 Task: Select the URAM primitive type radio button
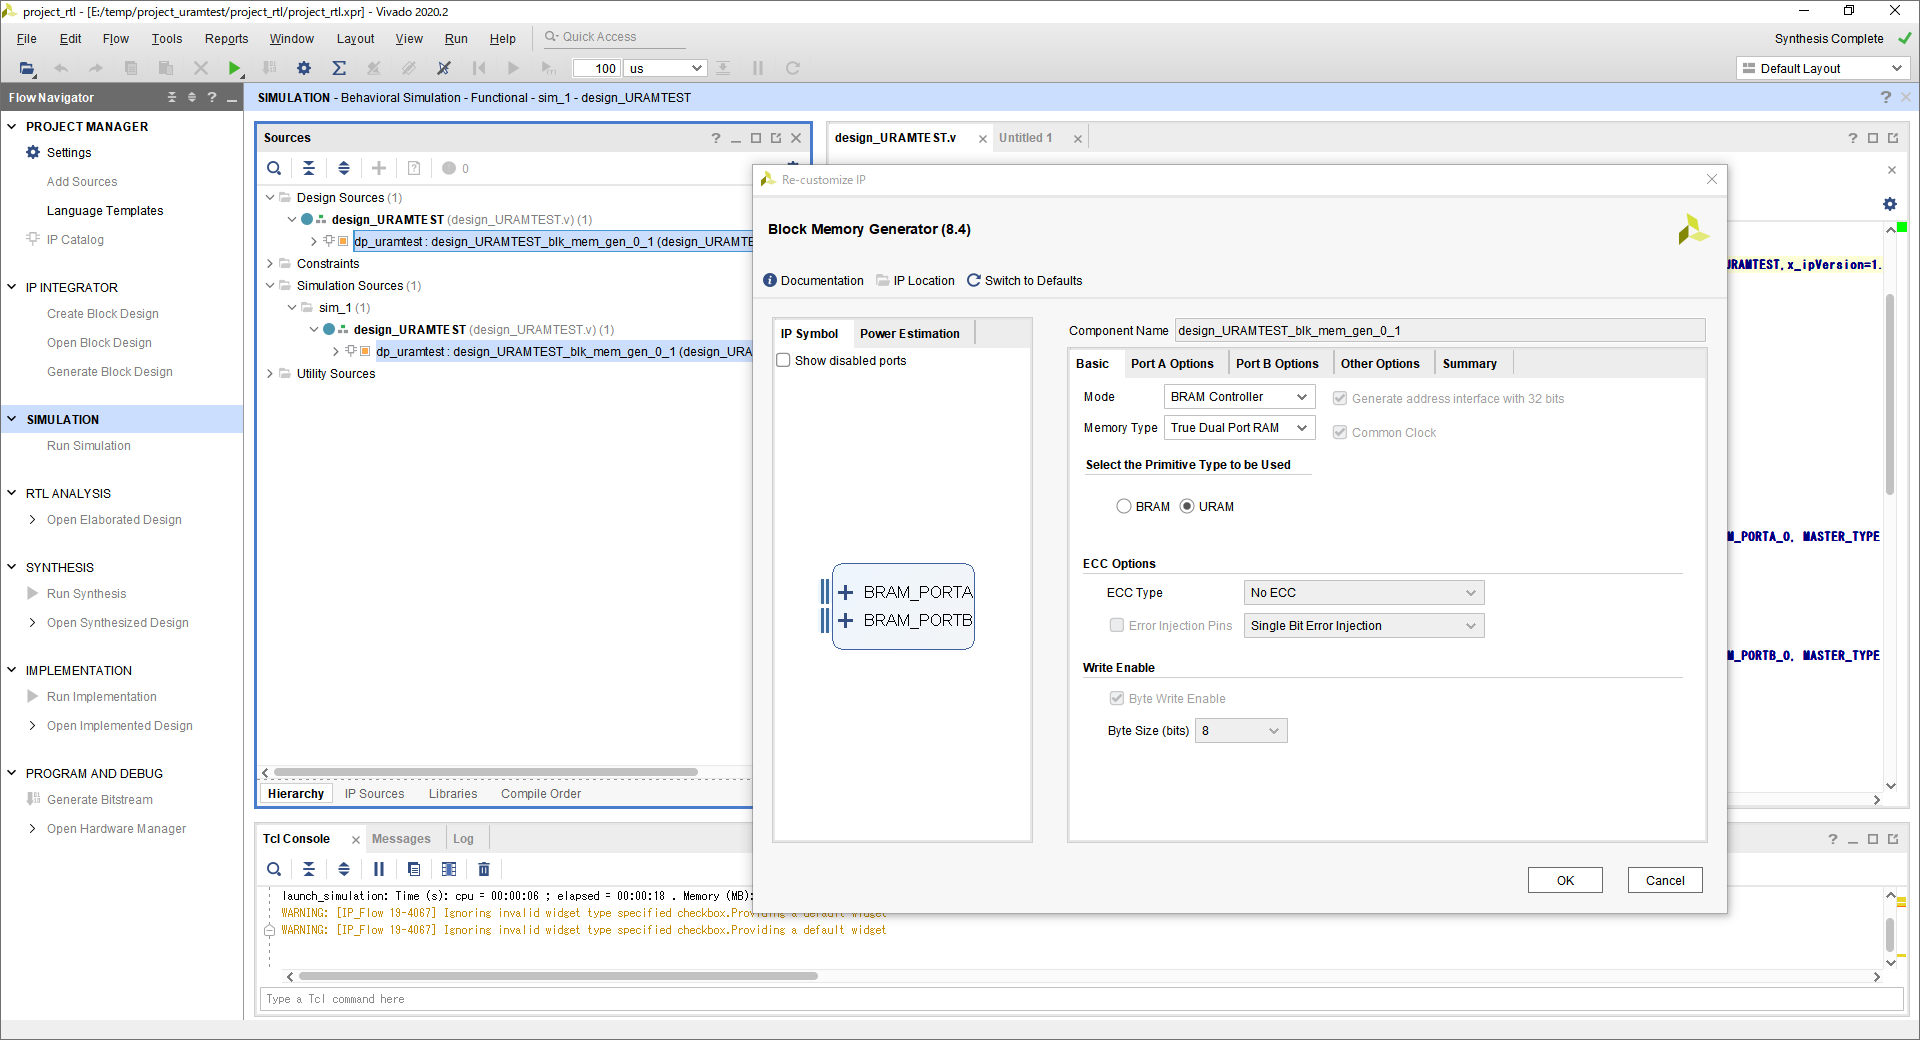[1187, 507]
